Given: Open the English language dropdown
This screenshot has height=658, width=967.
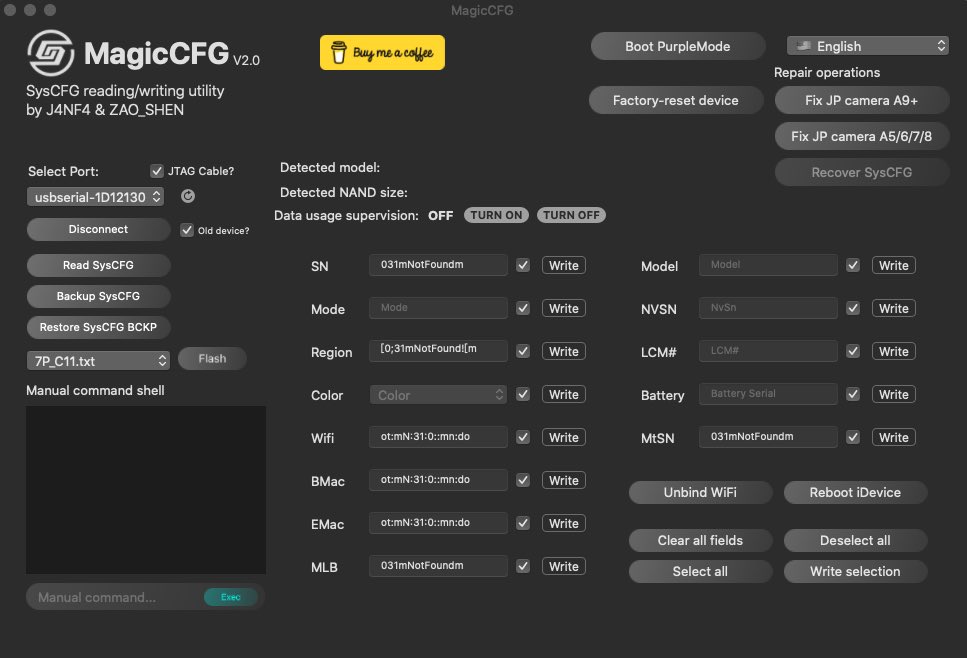Looking at the screenshot, I should 868,46.
